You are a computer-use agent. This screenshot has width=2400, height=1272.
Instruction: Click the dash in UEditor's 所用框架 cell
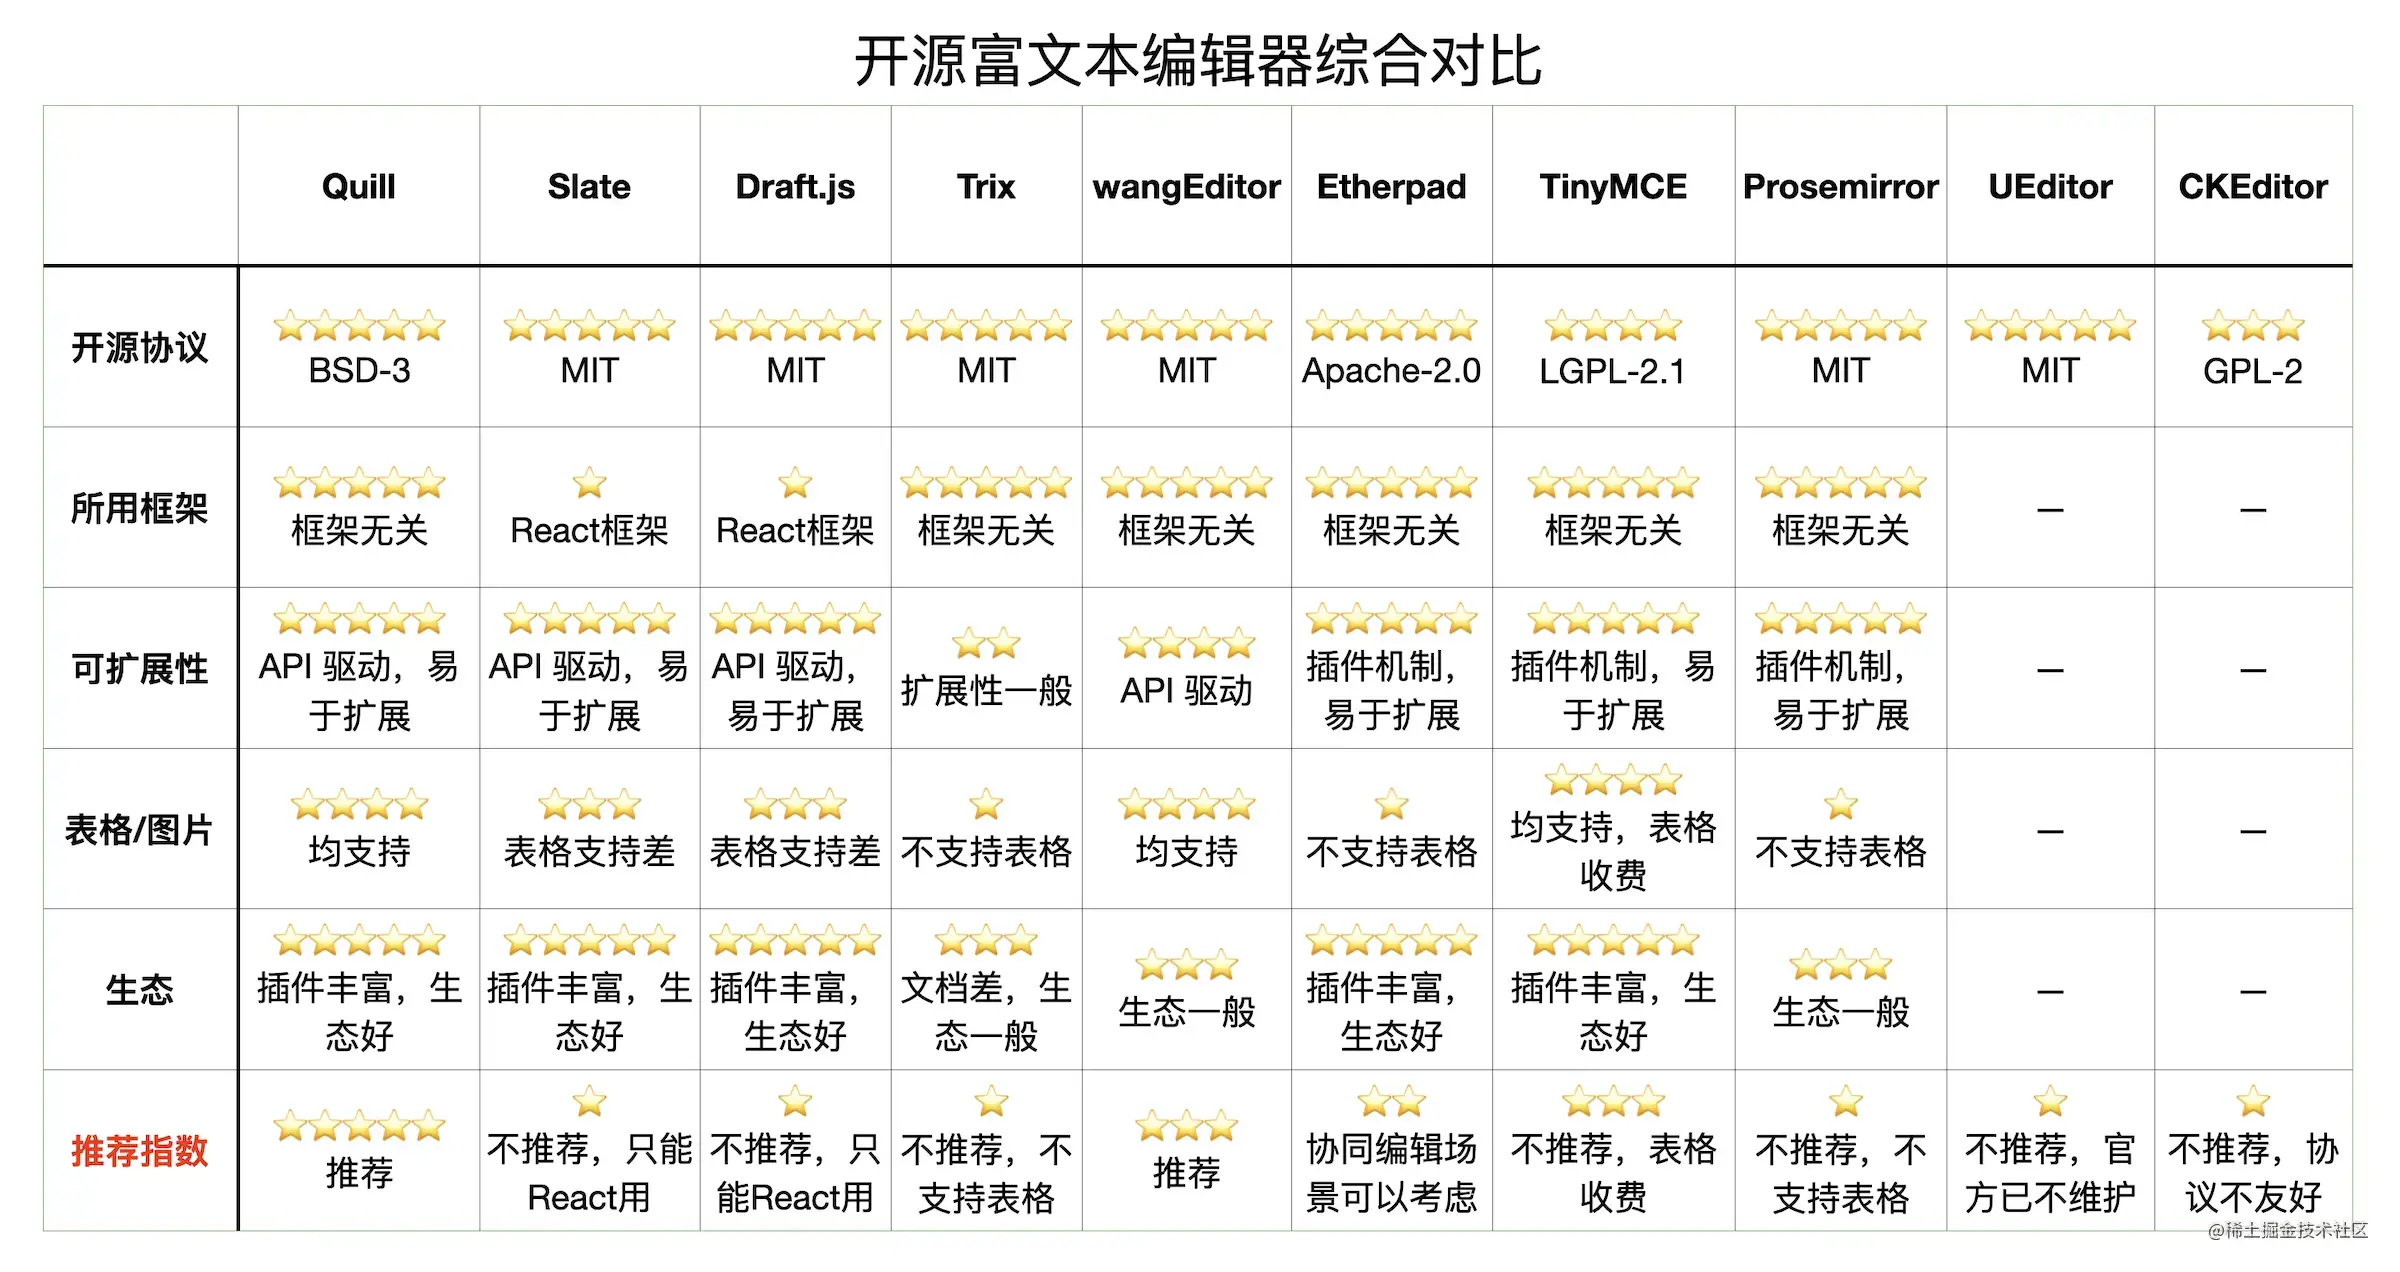(2050, 510)
